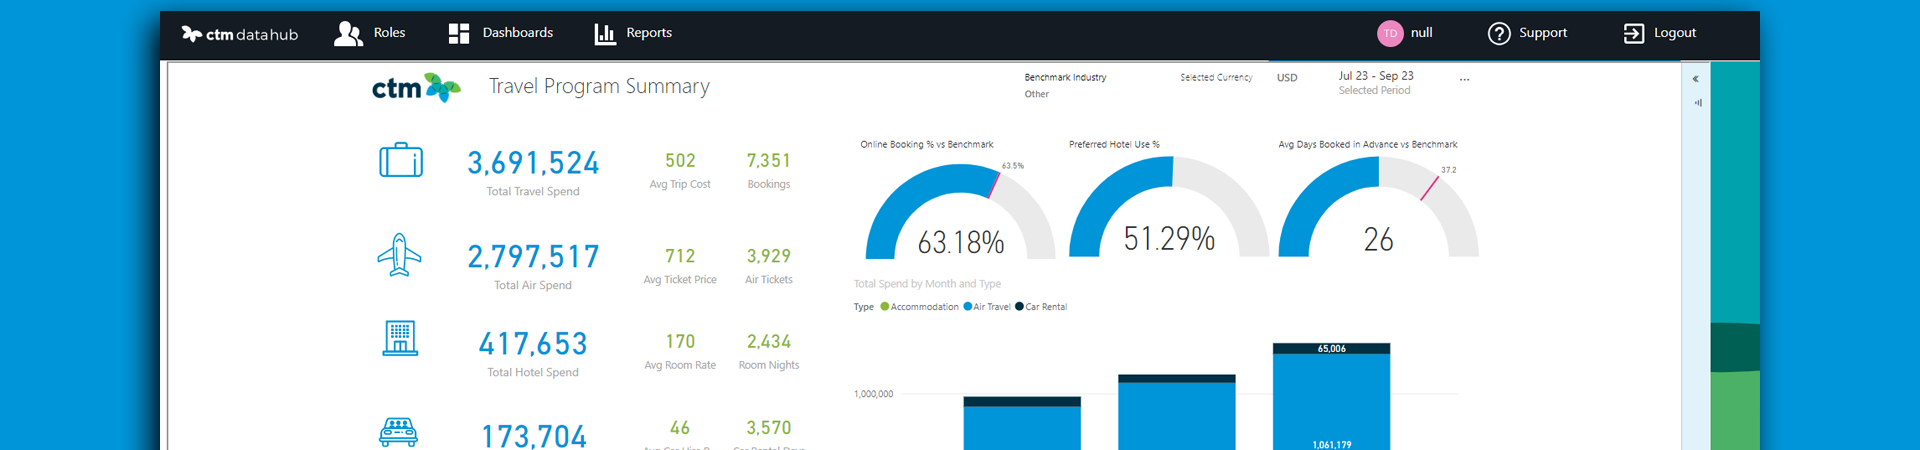Click the Avg Days Booked in Advance title
The width and height of the screenshot is (1920, 450).
click(x=1367, y=145)
